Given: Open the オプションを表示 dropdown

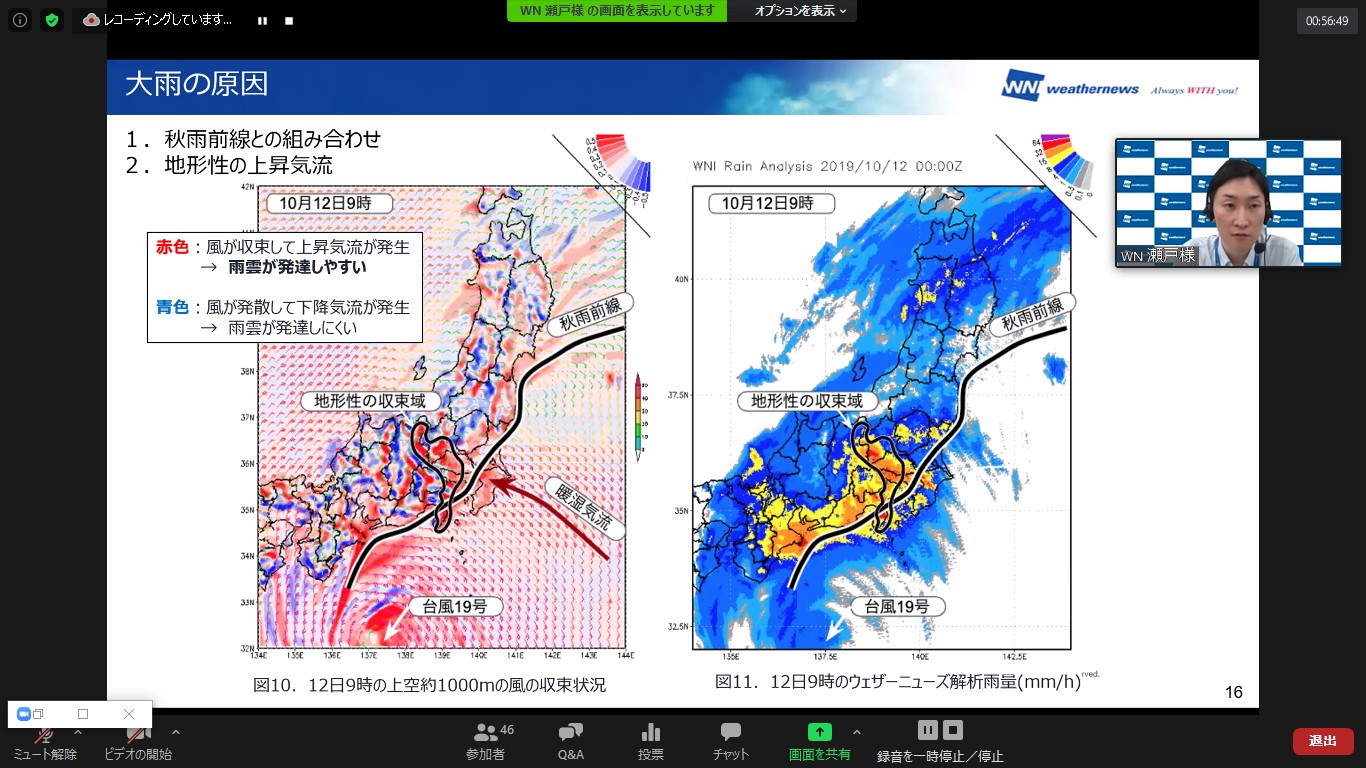Looking at the screenshot, I should pos(800,11).
